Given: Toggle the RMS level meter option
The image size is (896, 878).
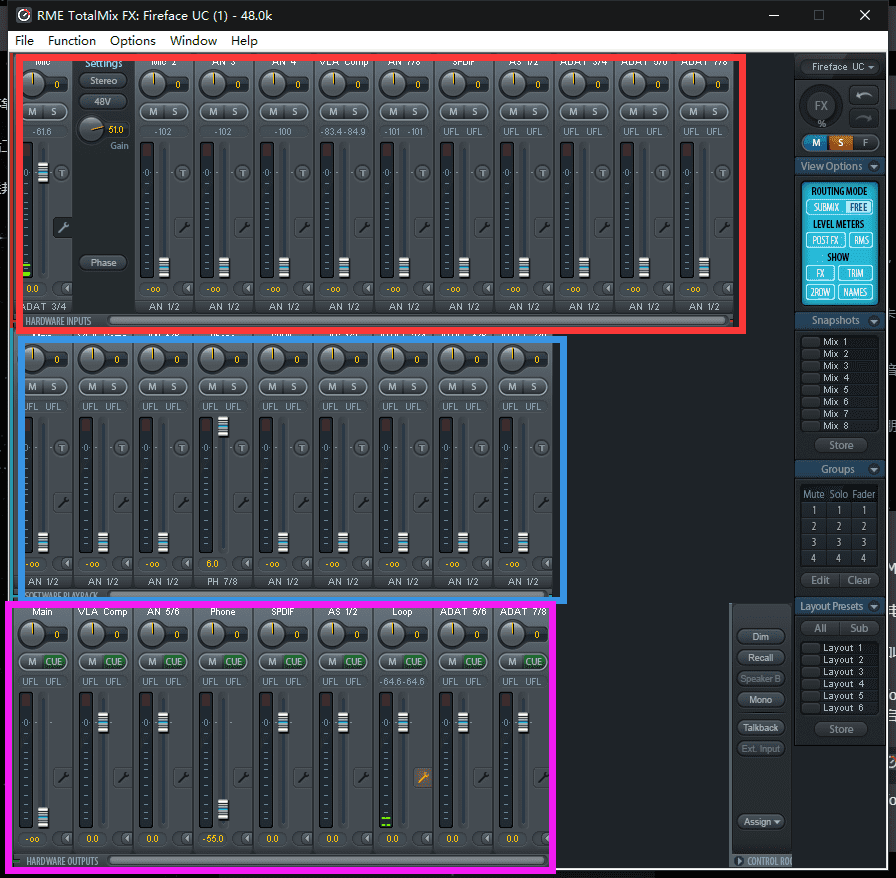Looking at the screenshot, I should coord(861,240).
